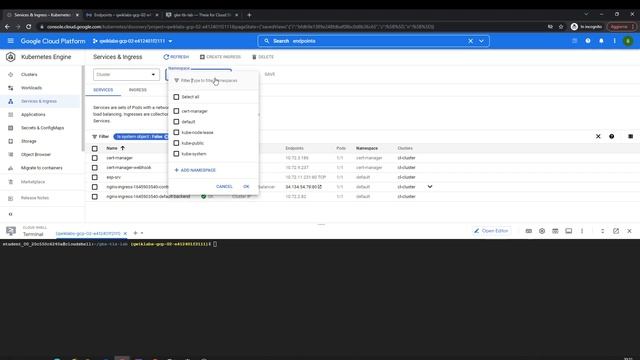Screen dimensions: 640x360
Task: Toggle the select-all rows header checkbox
Action: pyautogui.click(x=95, y=149)
